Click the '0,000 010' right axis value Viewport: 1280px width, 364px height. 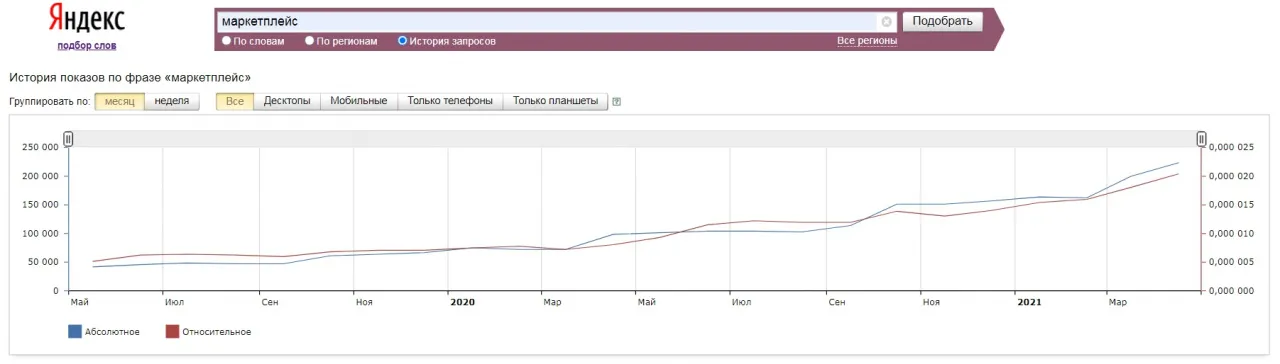(1231, 234)
